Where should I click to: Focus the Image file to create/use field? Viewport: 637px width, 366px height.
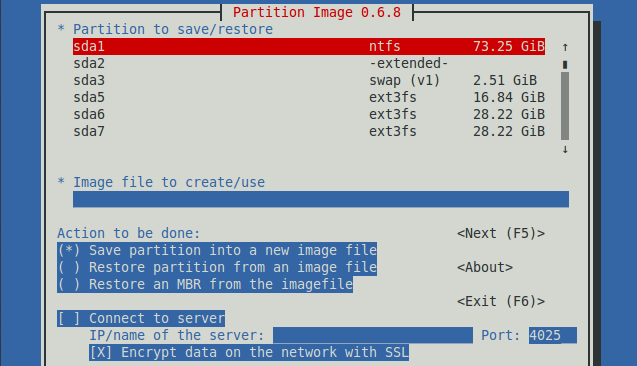point(321,199)
